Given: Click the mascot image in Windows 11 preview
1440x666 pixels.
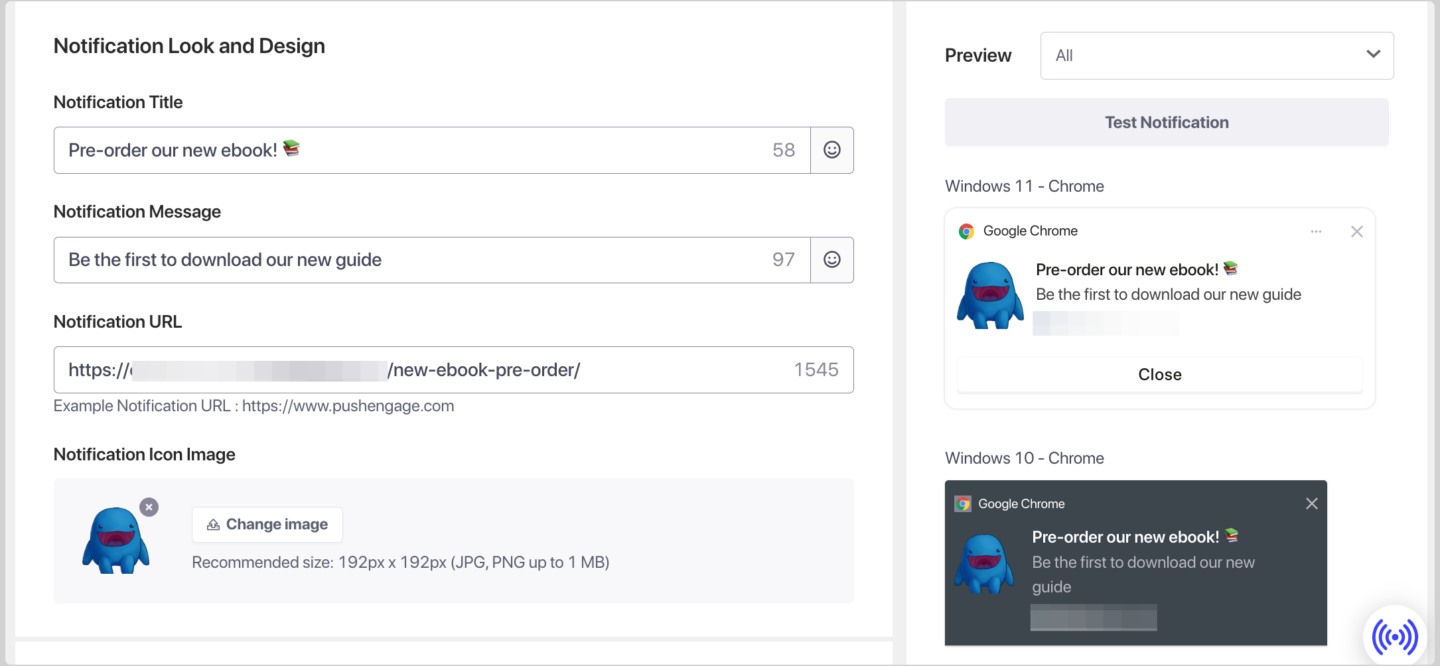Looking at the screenshot, I should pos(990,294).
